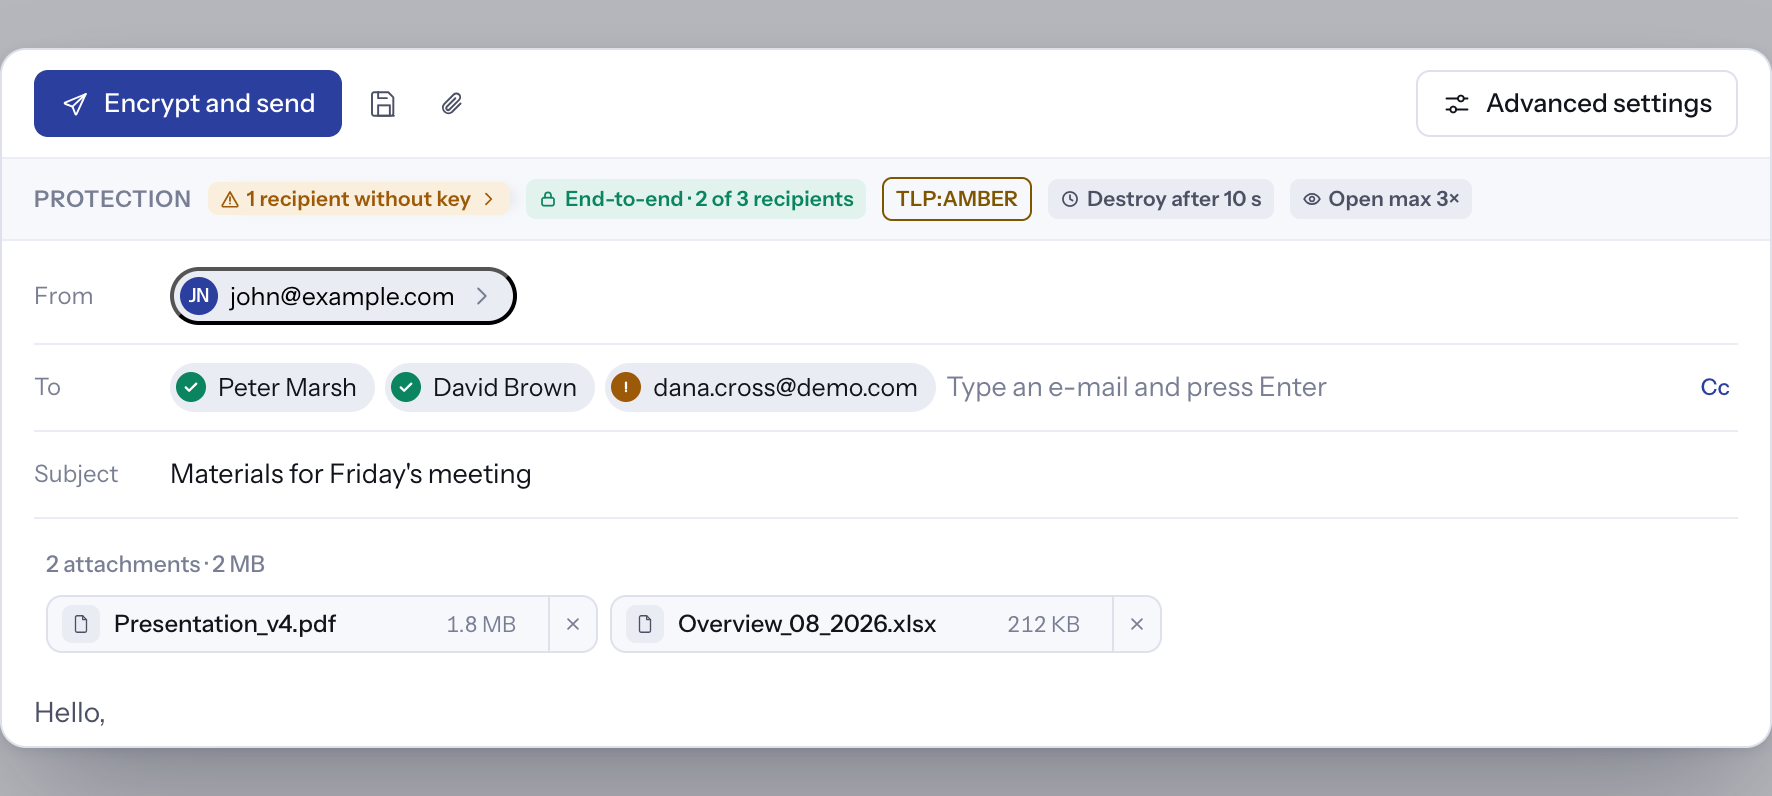Select the David Brown recipient chip
1772x796 pixels.
[x=490, y=387]
